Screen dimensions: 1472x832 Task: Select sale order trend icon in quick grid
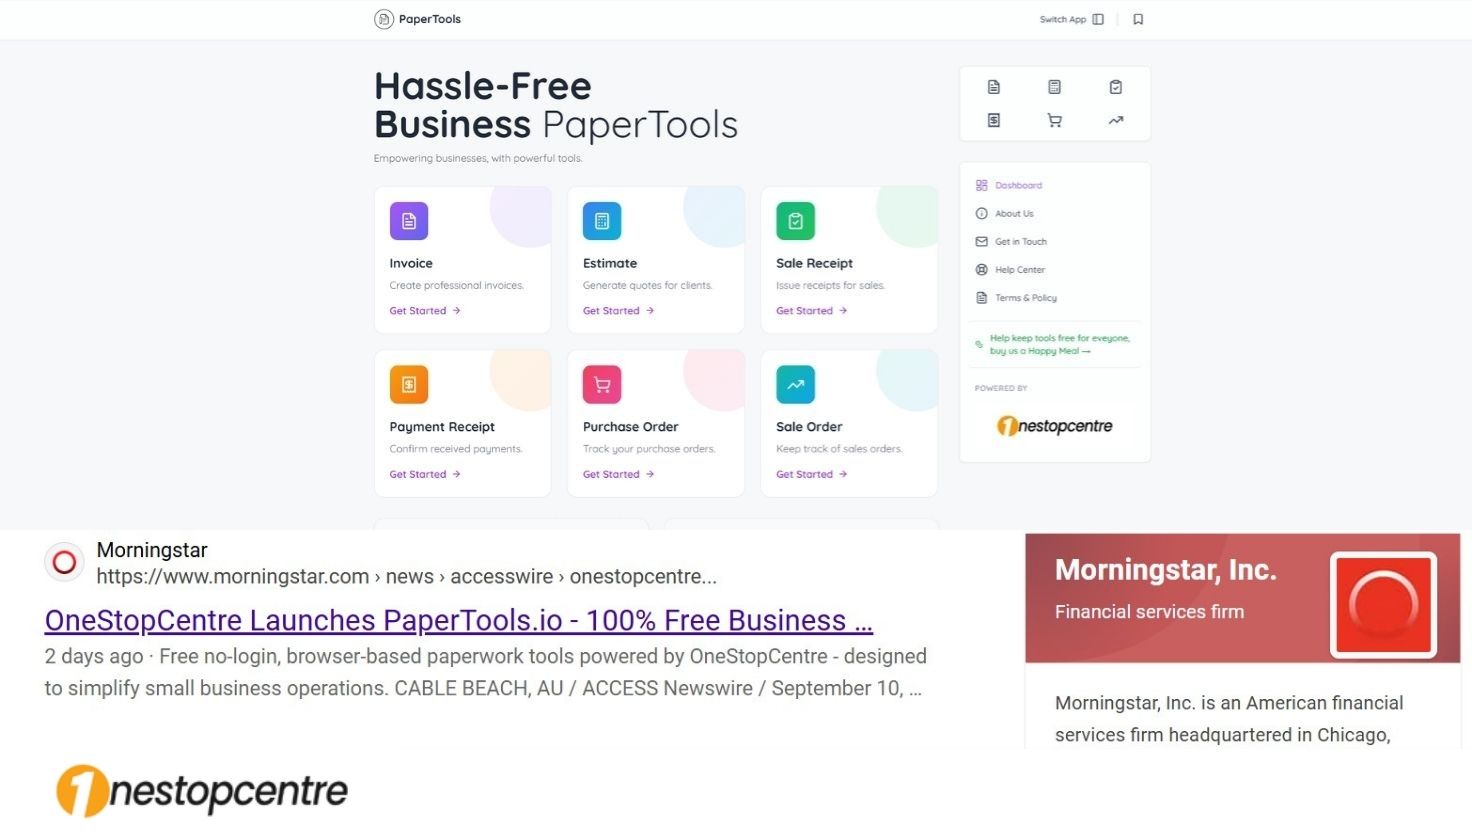tap(1116, 120)
